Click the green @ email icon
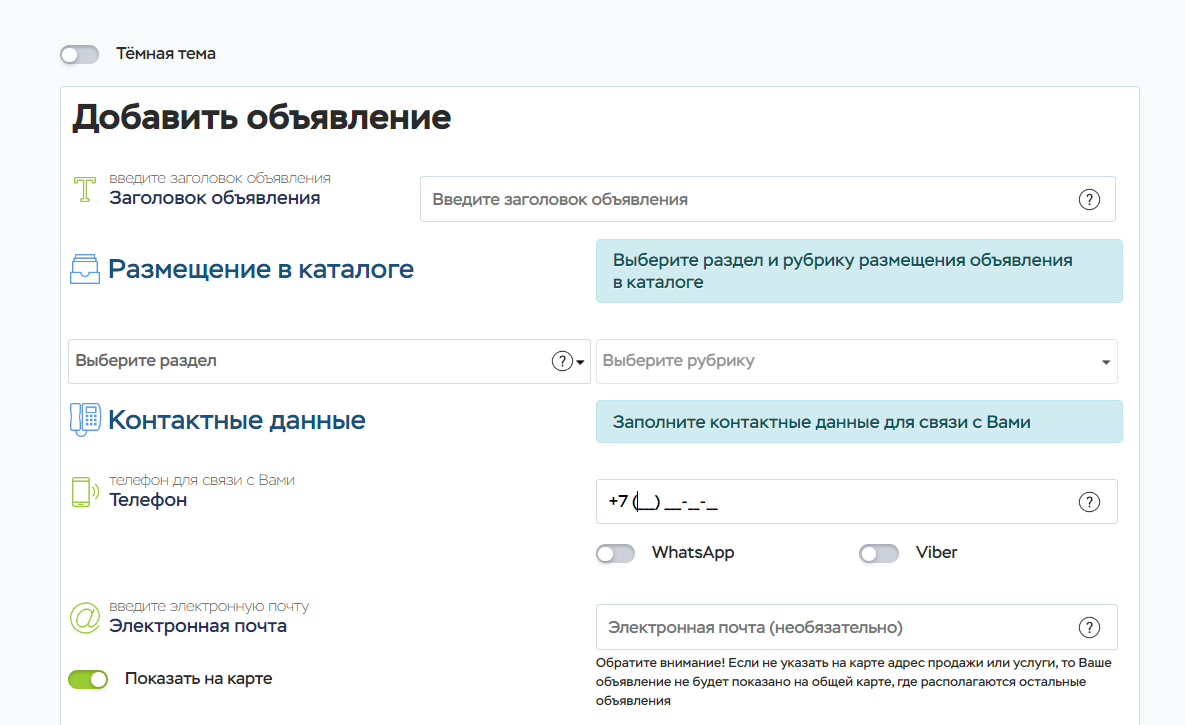This screenshot has height=725, width=1185. [x=85, y=617]
